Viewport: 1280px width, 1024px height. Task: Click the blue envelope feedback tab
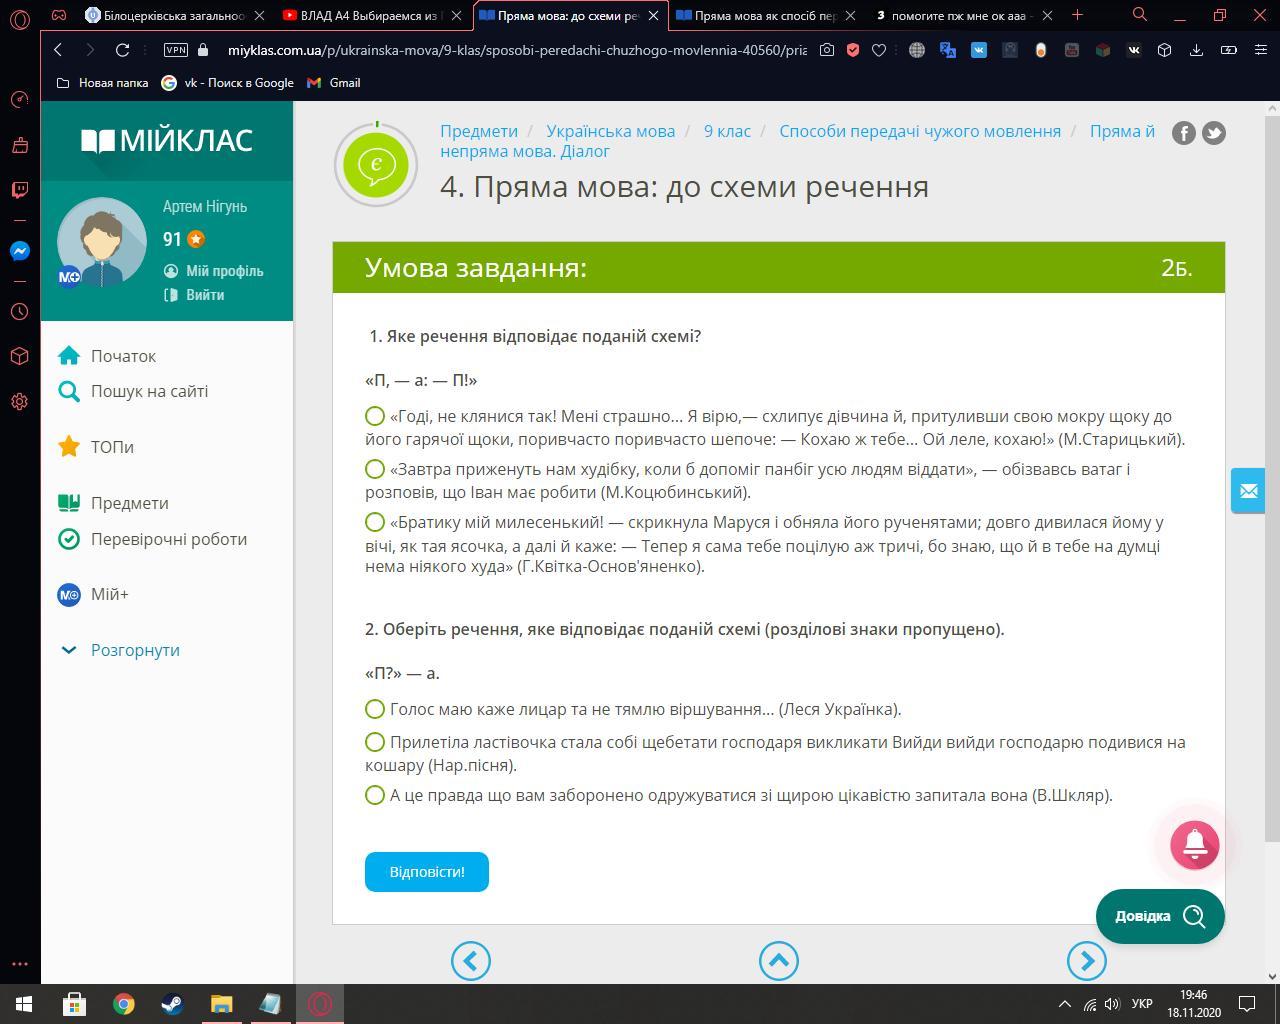1248,491
